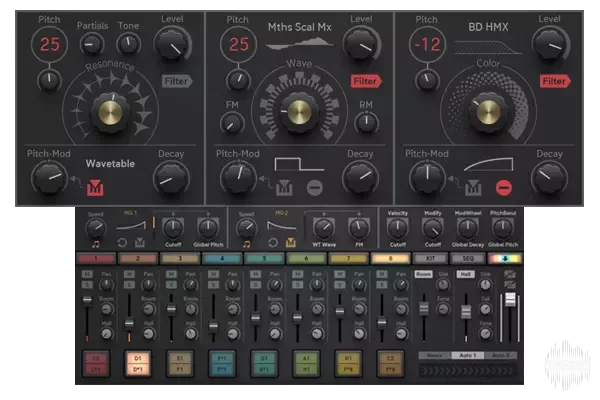Click the curved envelope shape in BD HMX panel
Viewport: 600px width, 400px height.
pos(488,164)
